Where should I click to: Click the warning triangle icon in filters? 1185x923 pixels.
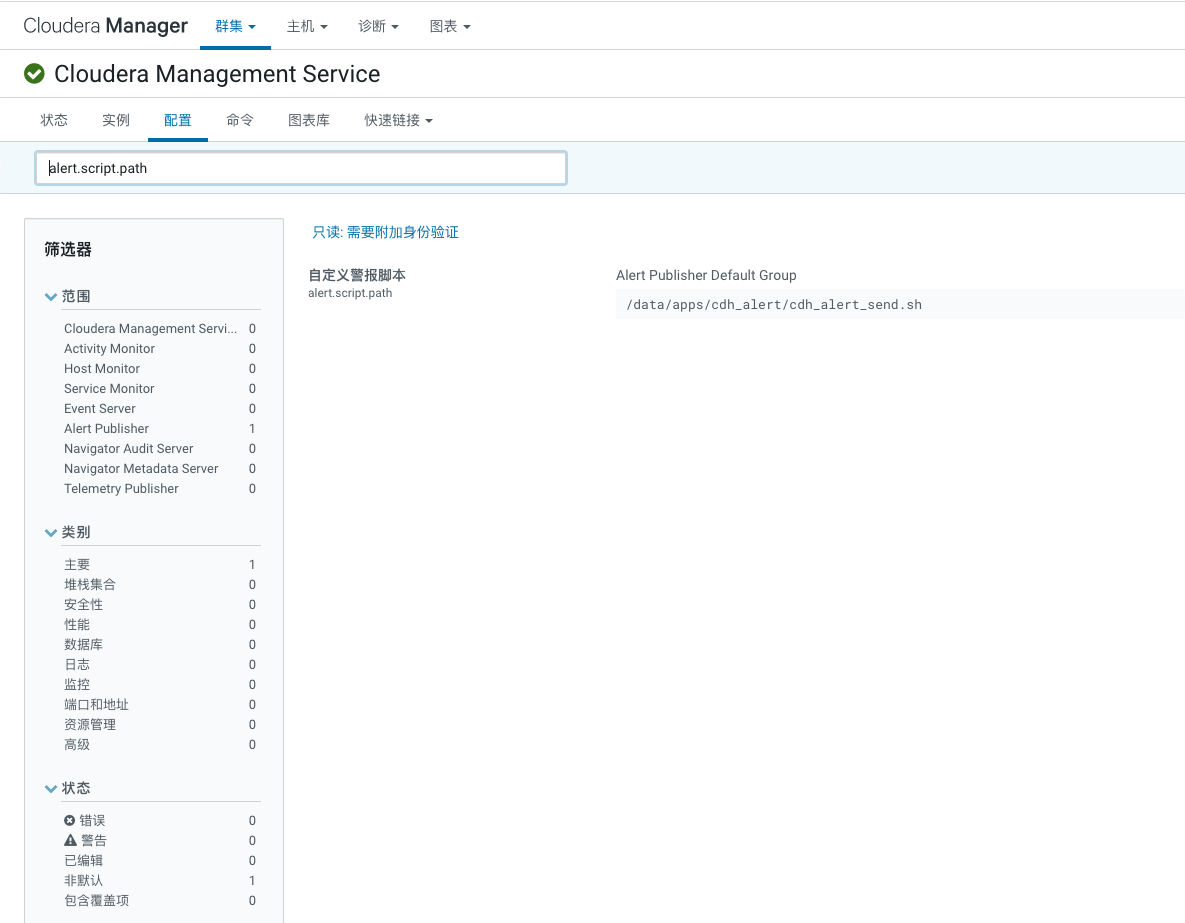click(70, 840)
